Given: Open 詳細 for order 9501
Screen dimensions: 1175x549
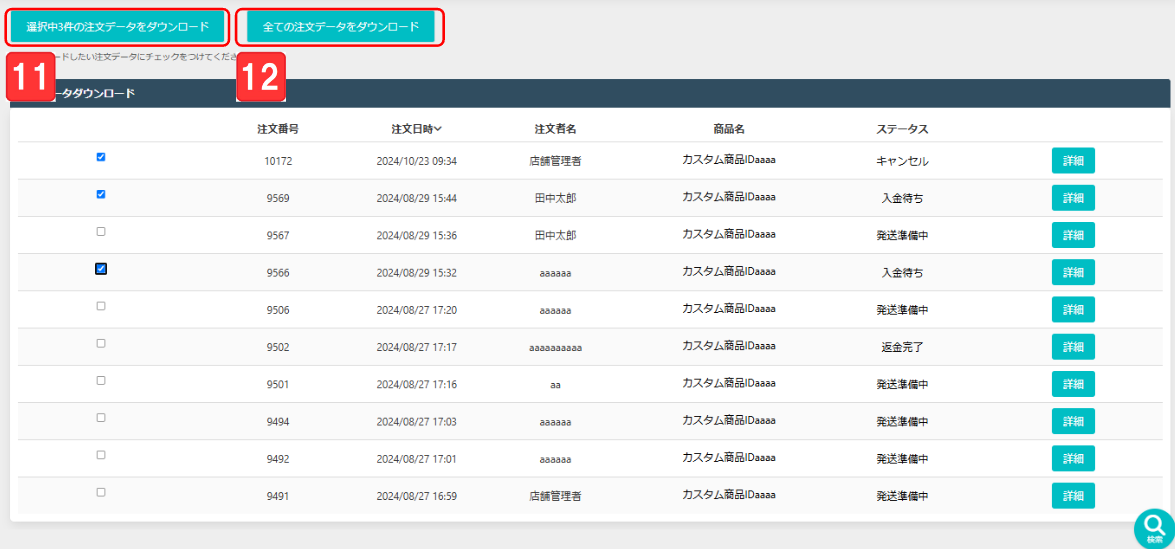Looking at the screenshot, I should click(1073, 384).
